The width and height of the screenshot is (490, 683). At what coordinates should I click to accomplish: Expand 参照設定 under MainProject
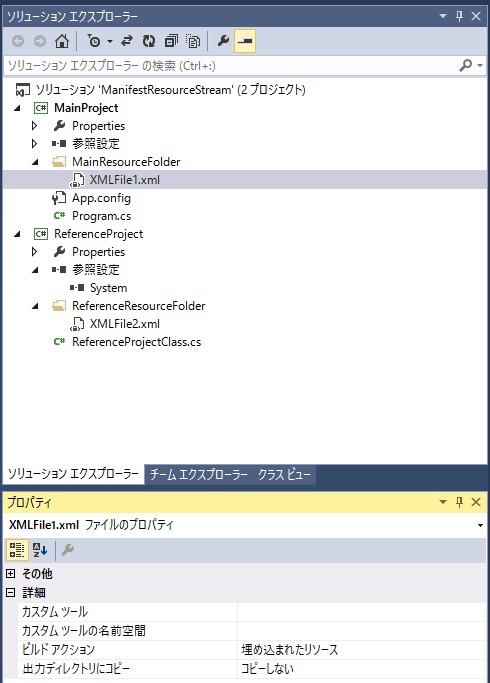coord(34,144)
